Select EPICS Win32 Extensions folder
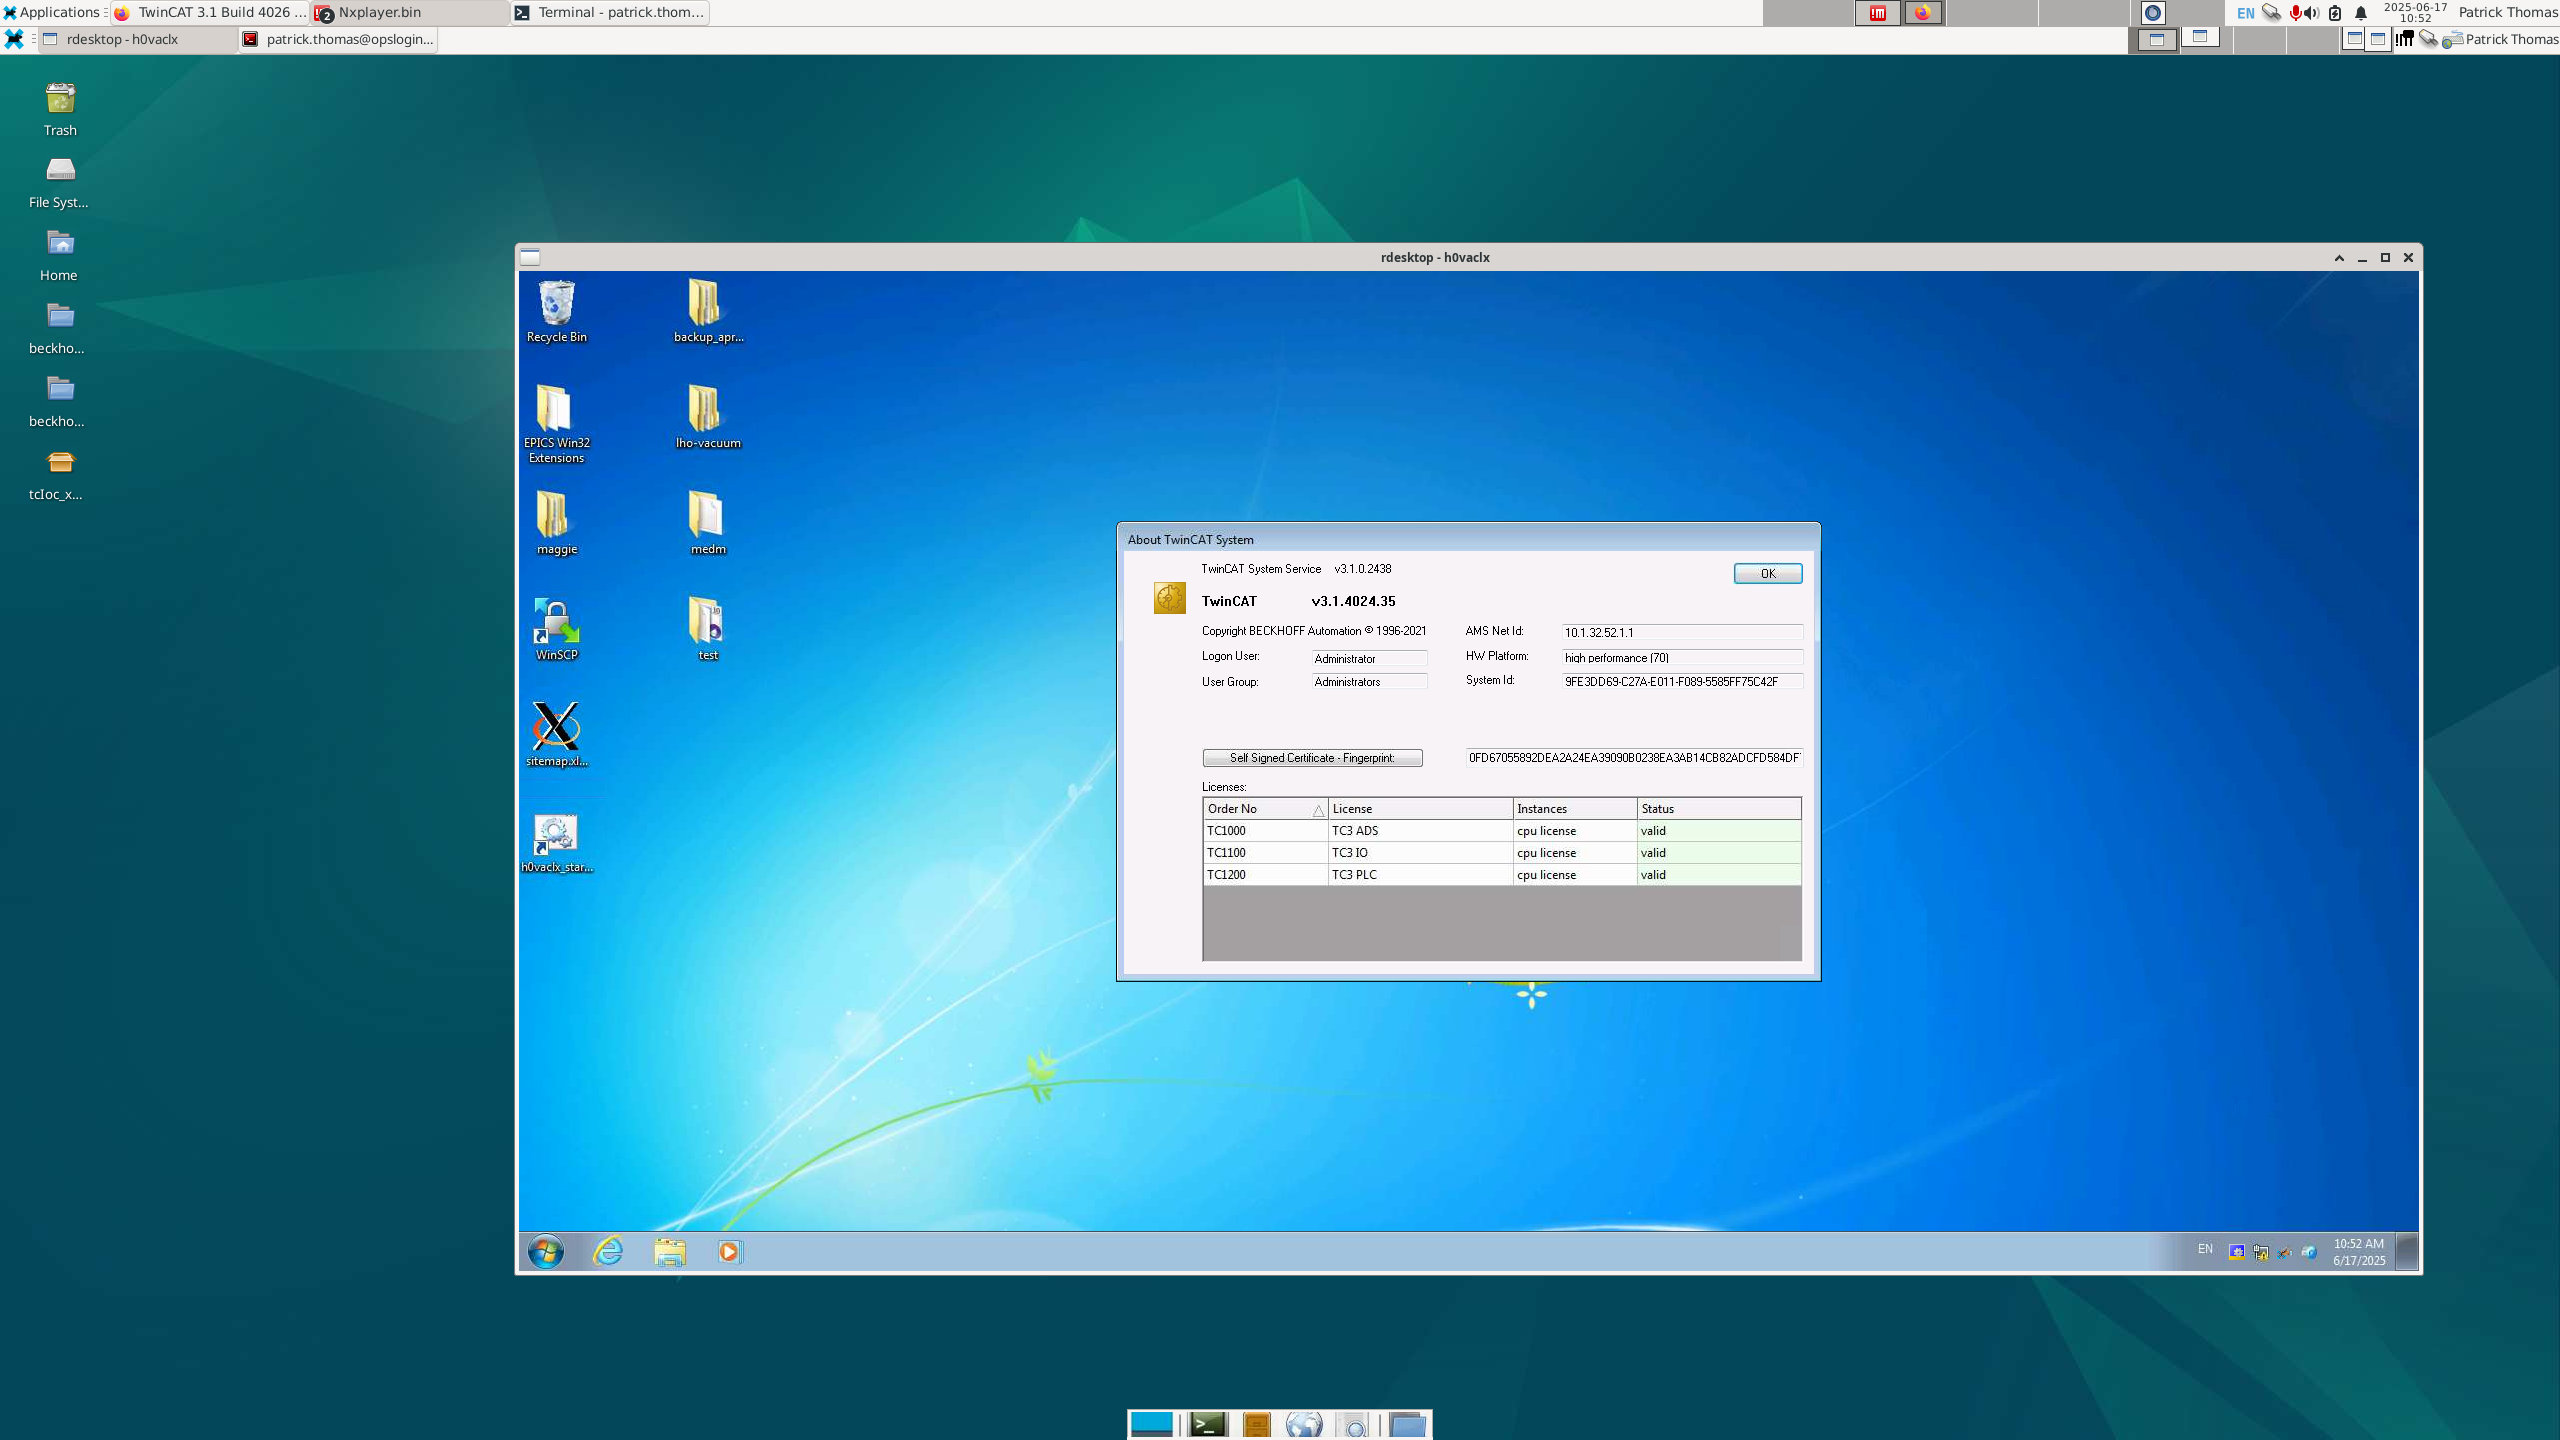2560x1440 pixels. click(x=557, y=424)
